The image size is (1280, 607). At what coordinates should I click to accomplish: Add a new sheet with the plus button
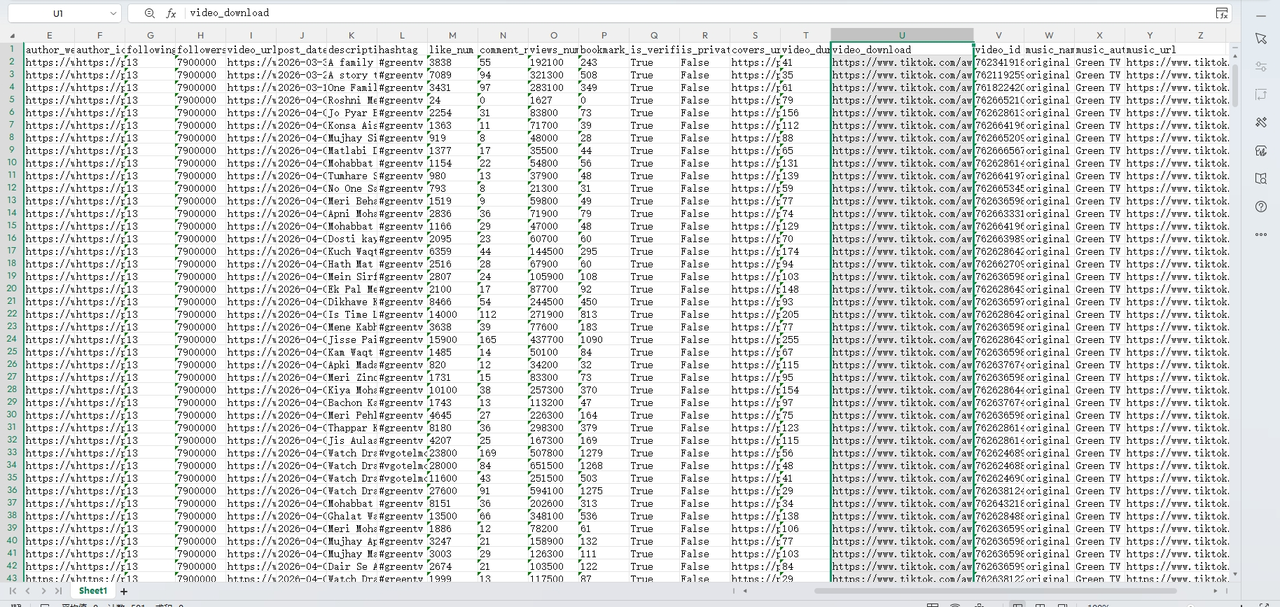(x=124, y=591)
